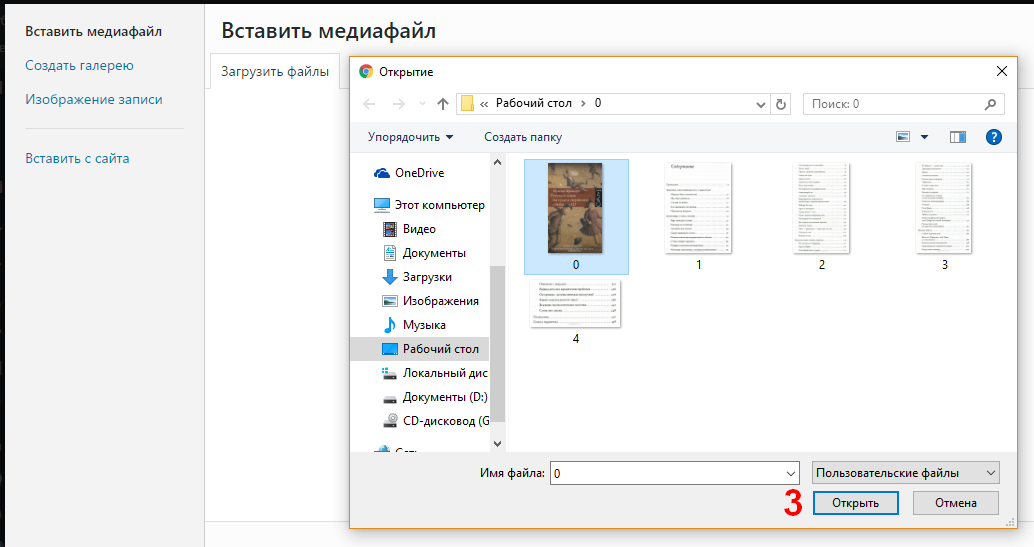Close the 'Открытие' dialog
The image size is (1034, 547).
(x=1002, y=71)
